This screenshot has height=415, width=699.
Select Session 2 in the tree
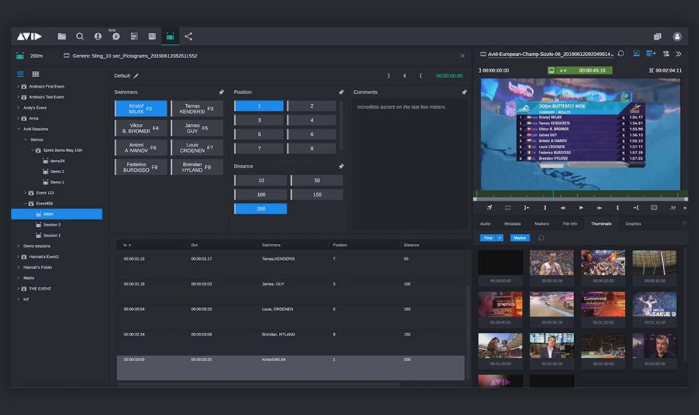(x=51, y=225)
